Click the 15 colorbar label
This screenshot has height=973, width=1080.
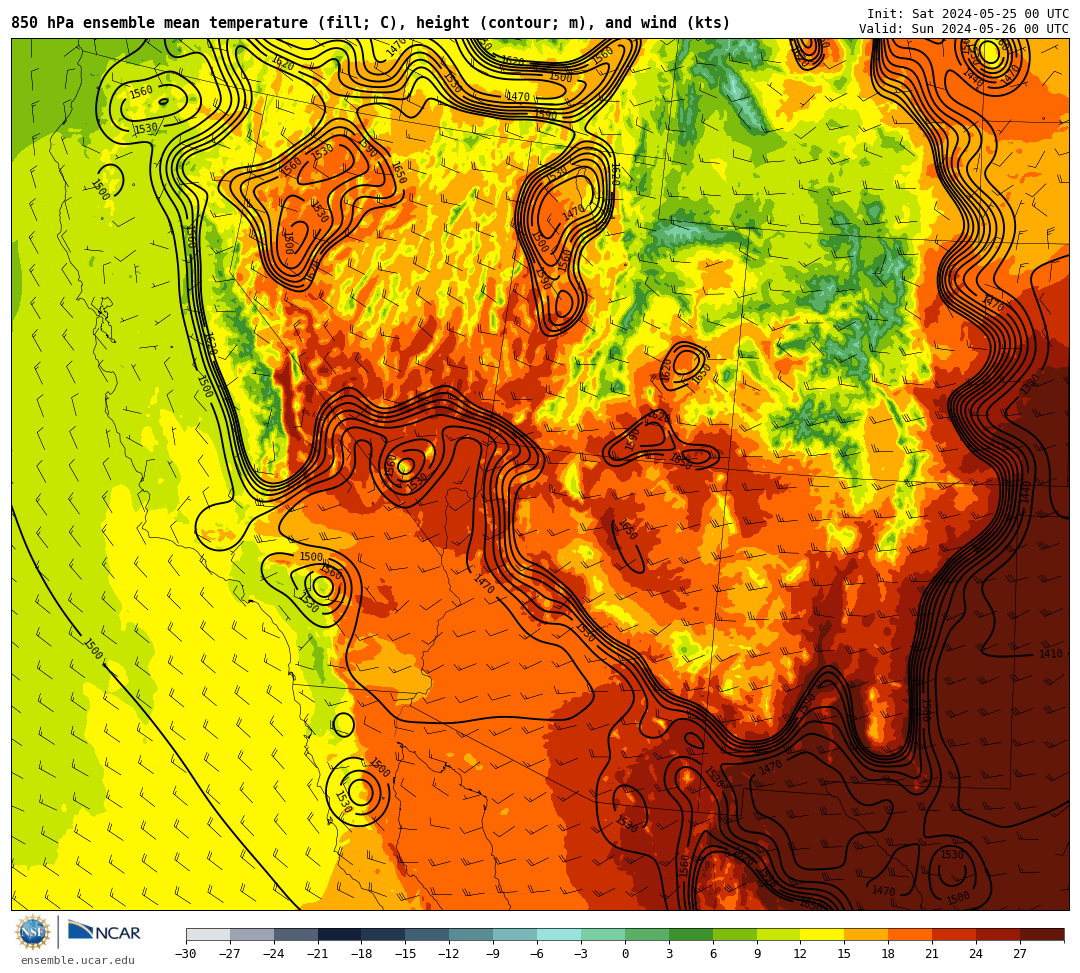click(x=844, y=954)
